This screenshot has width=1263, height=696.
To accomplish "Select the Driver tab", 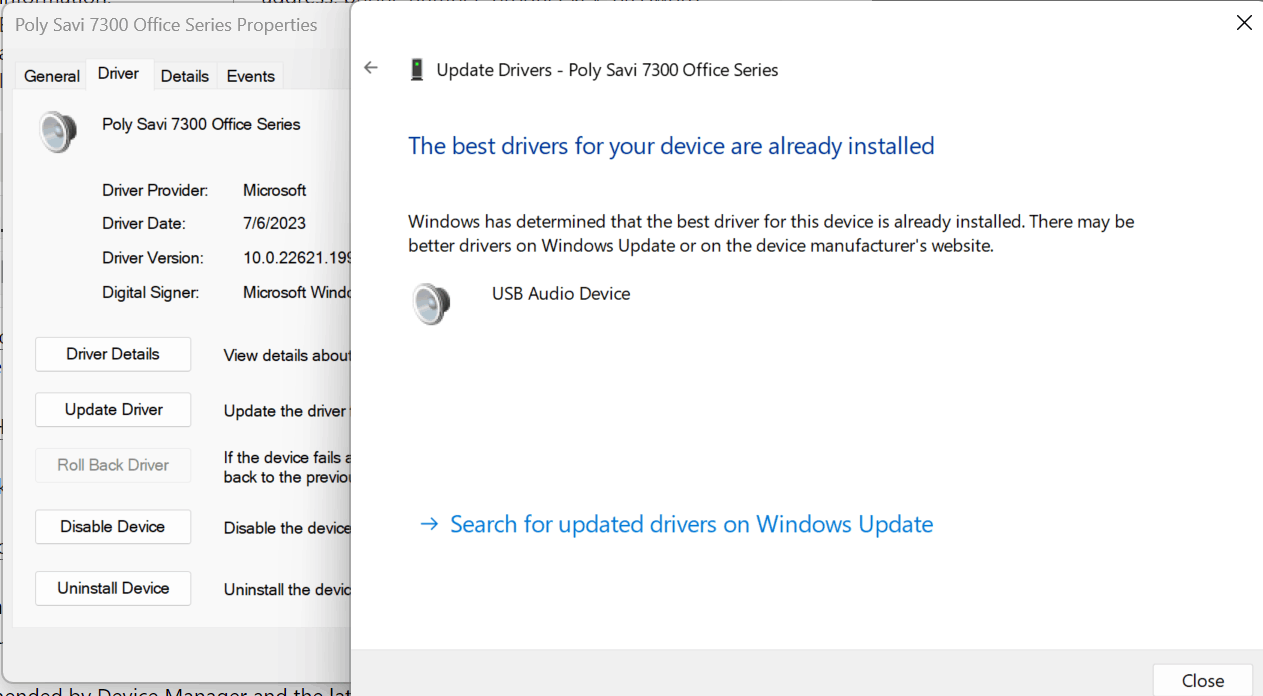I will coord(118,74).
